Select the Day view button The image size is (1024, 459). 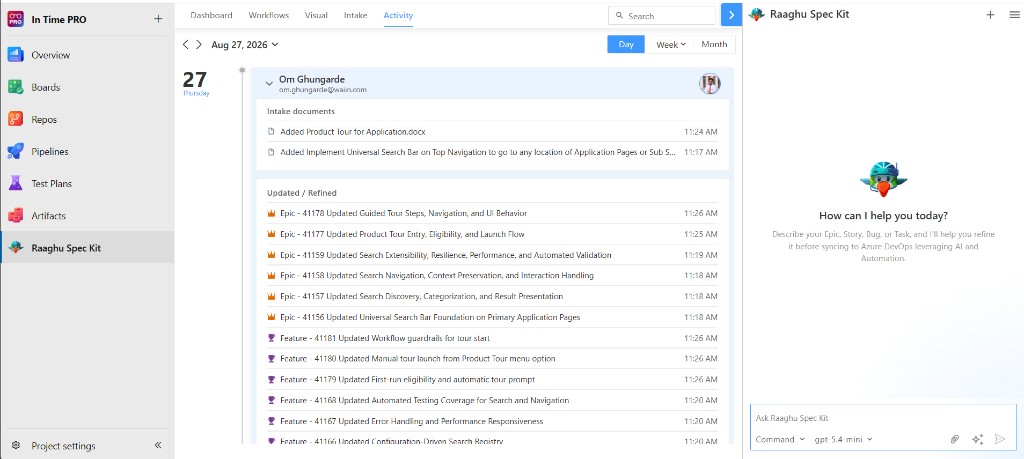coord(626,44)
